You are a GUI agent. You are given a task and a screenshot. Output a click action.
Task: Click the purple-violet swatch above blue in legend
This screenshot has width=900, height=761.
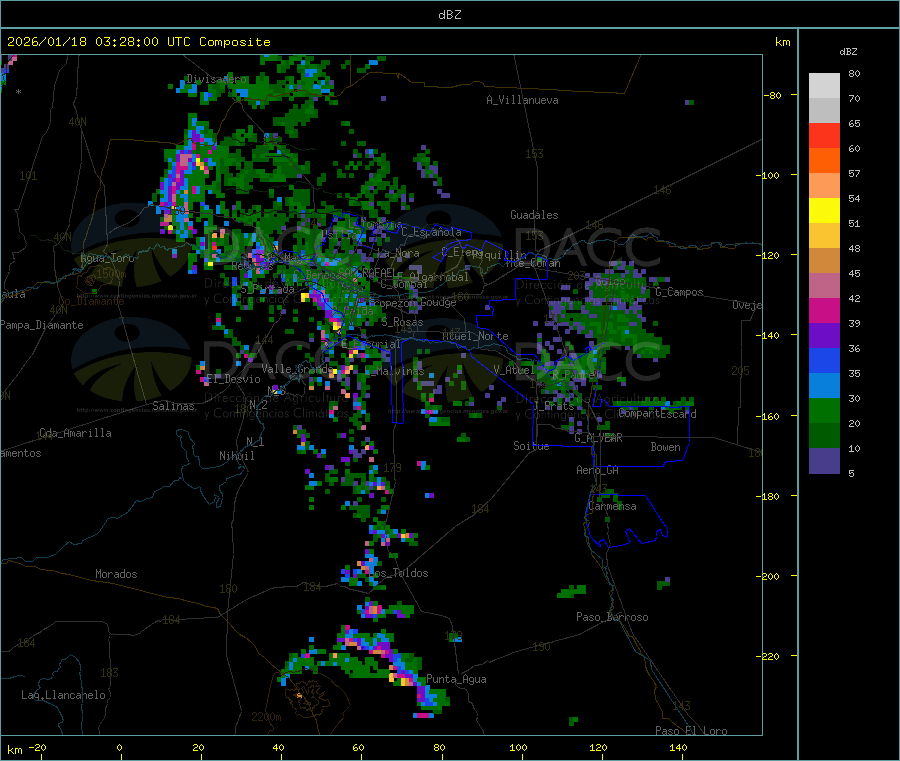(x=824, y=336)
